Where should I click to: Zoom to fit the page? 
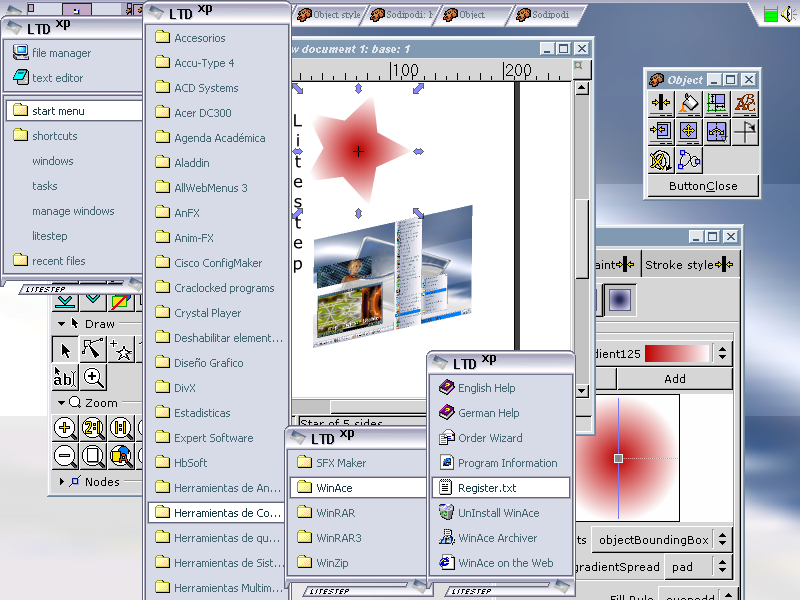(93, 456)
